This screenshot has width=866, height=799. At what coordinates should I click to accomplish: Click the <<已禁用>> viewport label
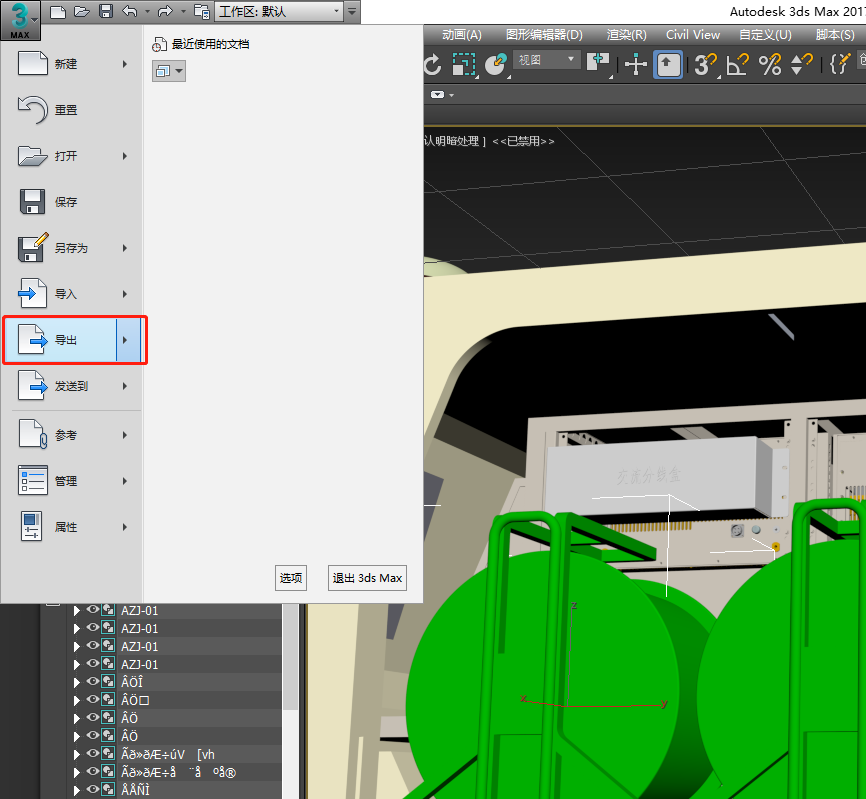point(523,141)
